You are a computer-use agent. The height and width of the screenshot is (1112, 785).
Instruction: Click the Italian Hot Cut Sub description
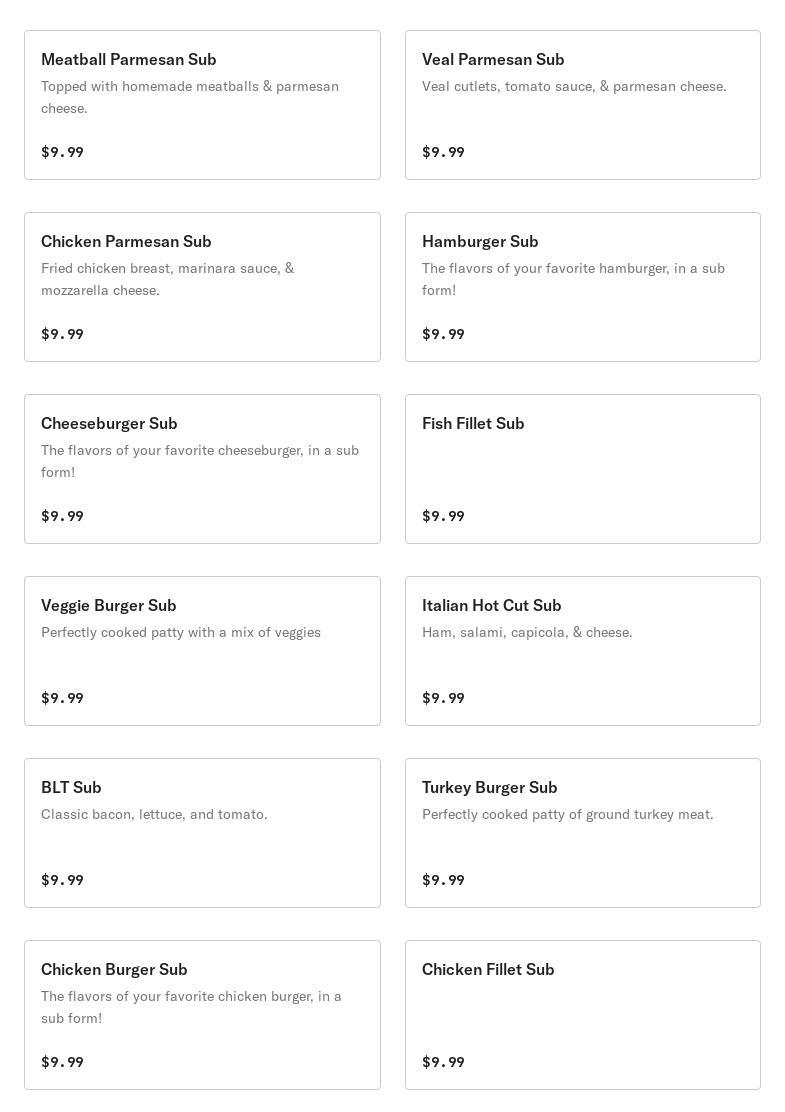527,633
